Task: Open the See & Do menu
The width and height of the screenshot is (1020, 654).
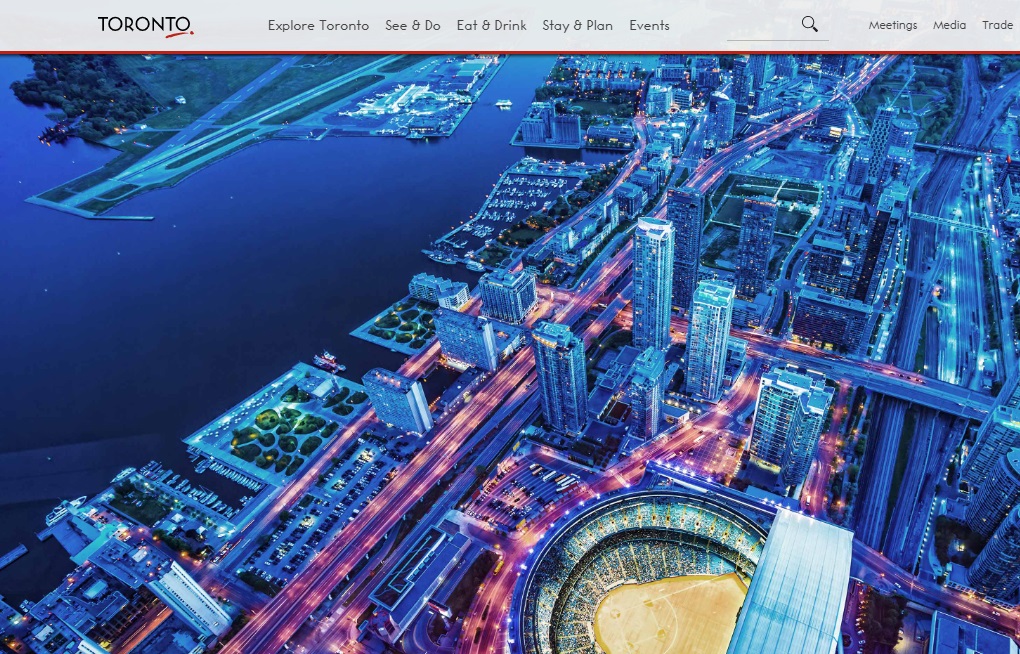Action: (x=412, y=25)
